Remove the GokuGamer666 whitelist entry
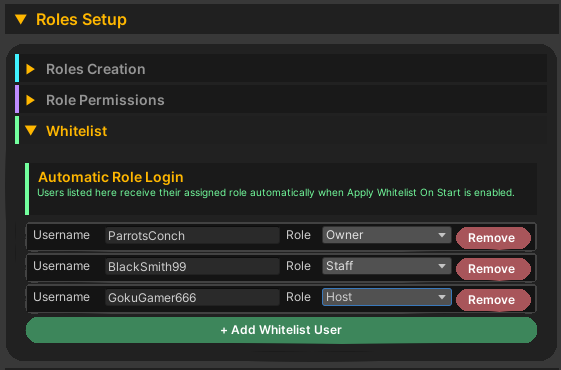The width and height of the screenshot is (561, 370). [493, 300]
